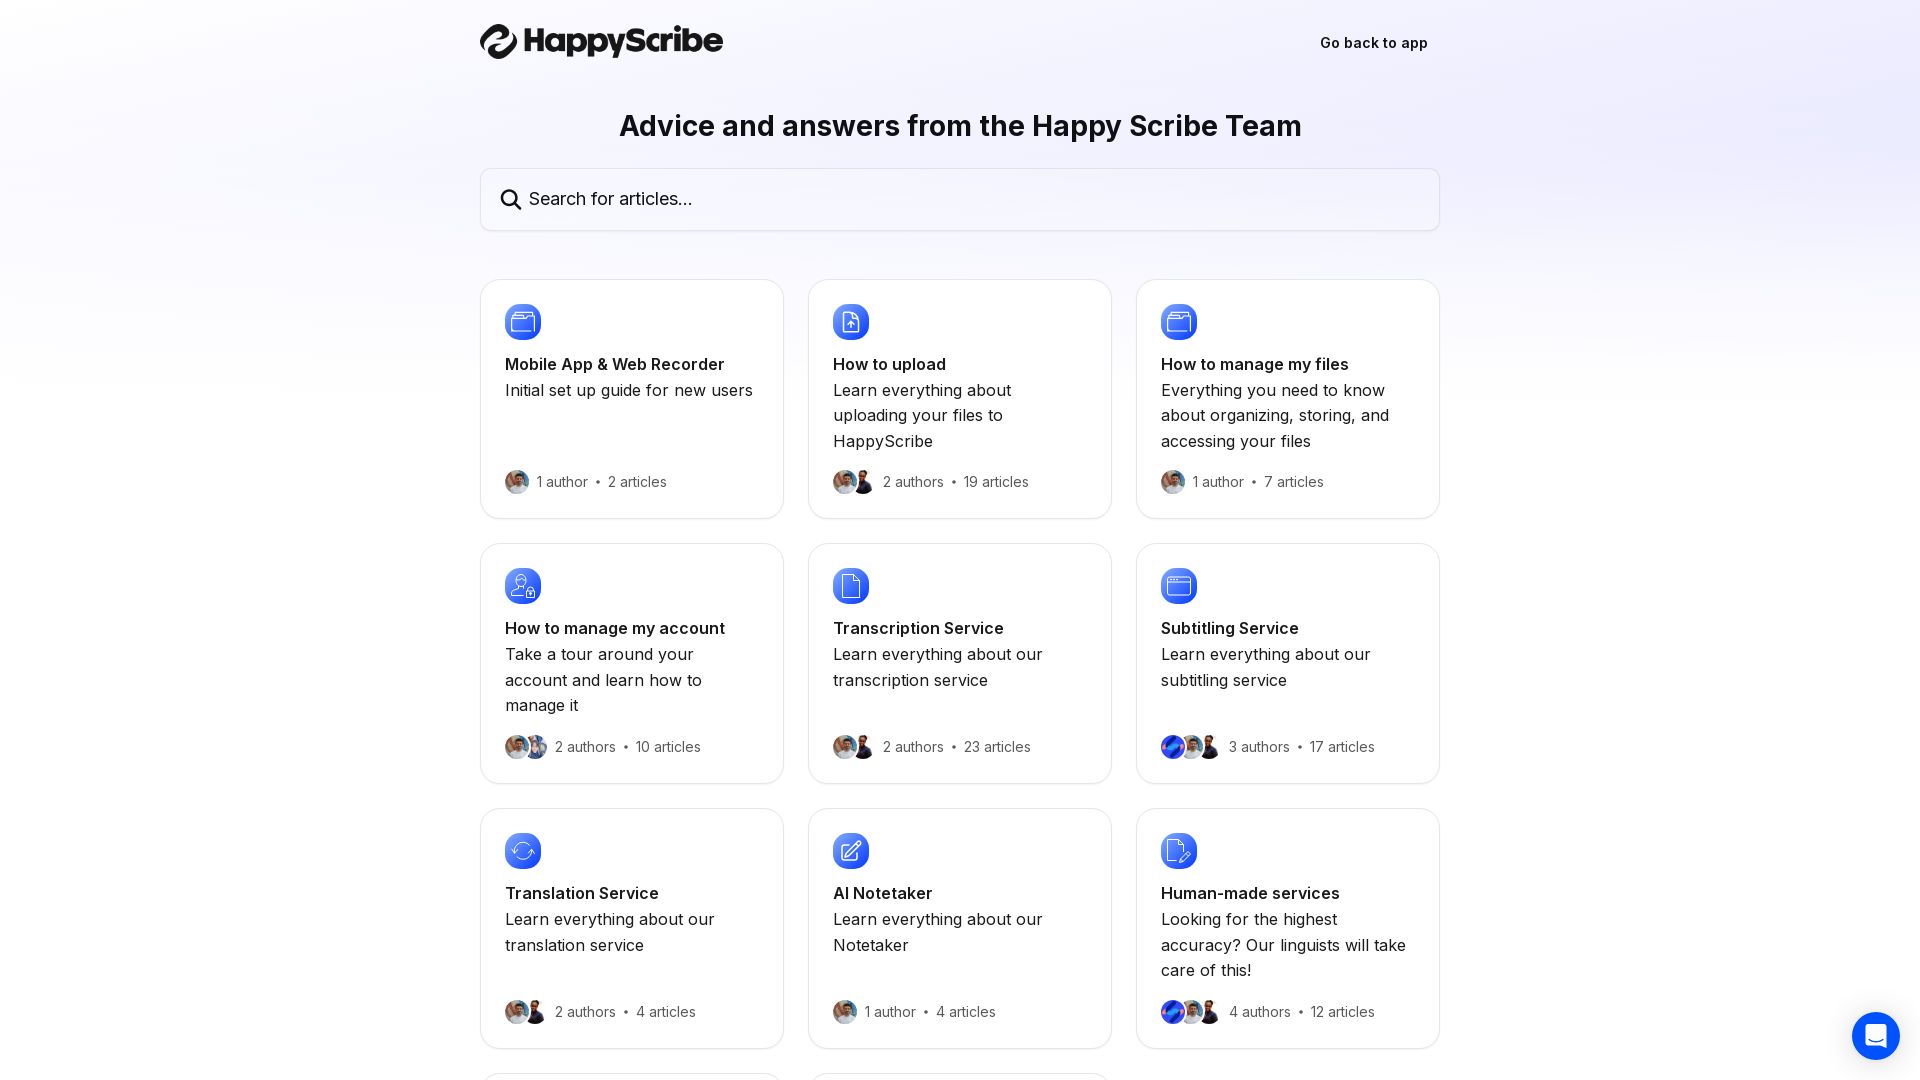
Task: Open the AI Notetaker collection
Action: pos(960,928)
